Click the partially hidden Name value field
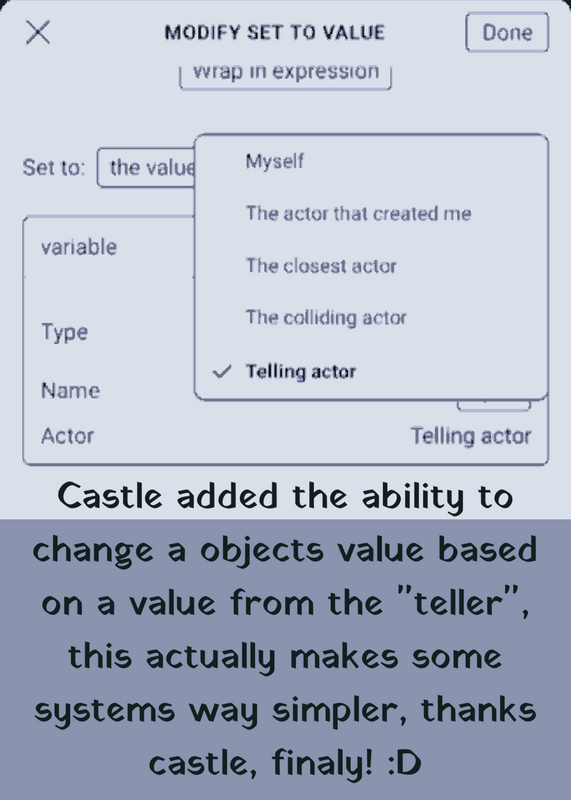The height and width of the screenshot is (800, 571). (x=493, y=406)
